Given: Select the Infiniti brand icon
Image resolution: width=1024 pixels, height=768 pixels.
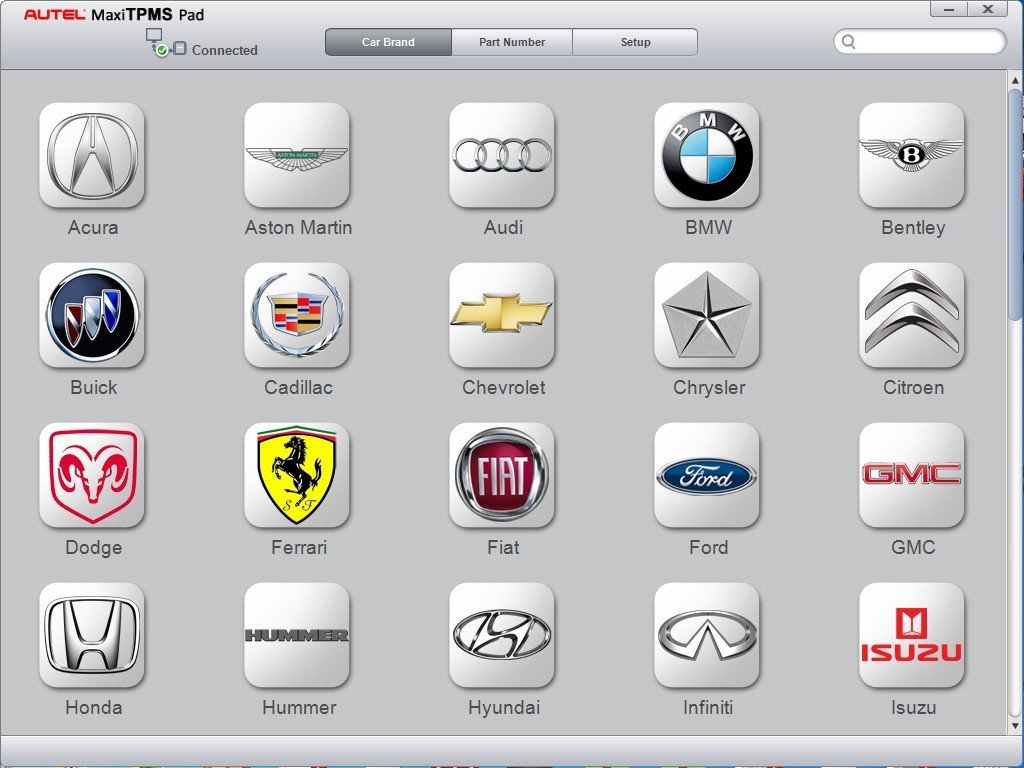Looking at the screenshot, I should click(x=707, y=635).
